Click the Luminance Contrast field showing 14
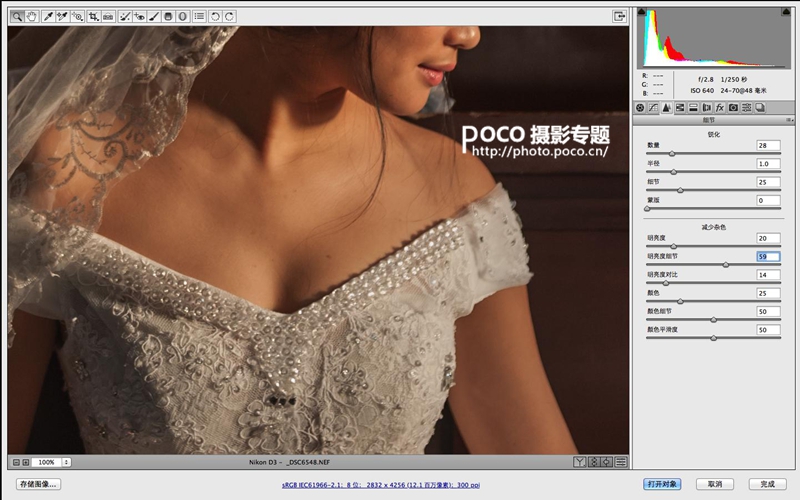 (768, 275)
